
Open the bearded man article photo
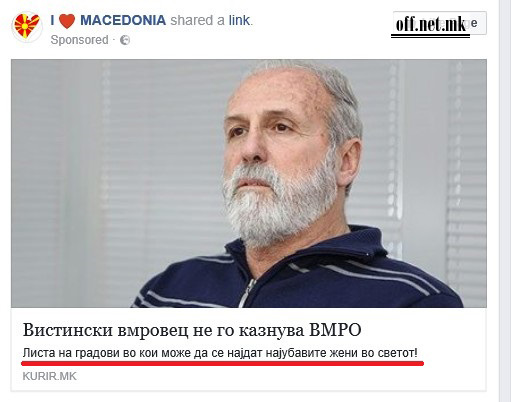pyautogui.click(x=249, y=183)
